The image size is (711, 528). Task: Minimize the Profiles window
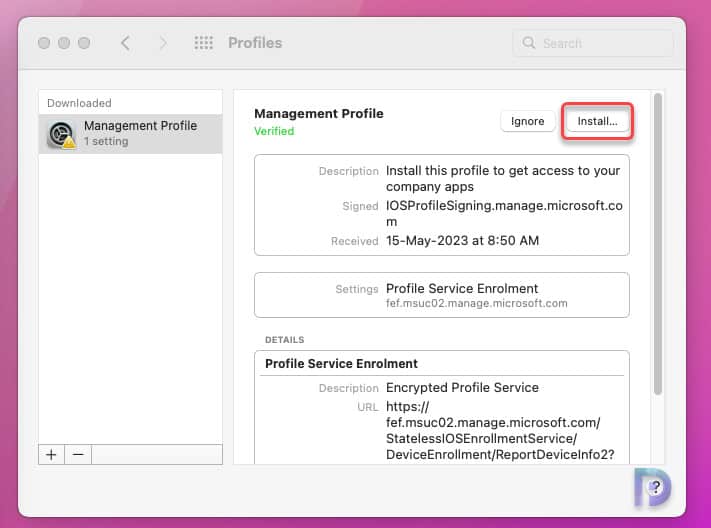point(64,43)
